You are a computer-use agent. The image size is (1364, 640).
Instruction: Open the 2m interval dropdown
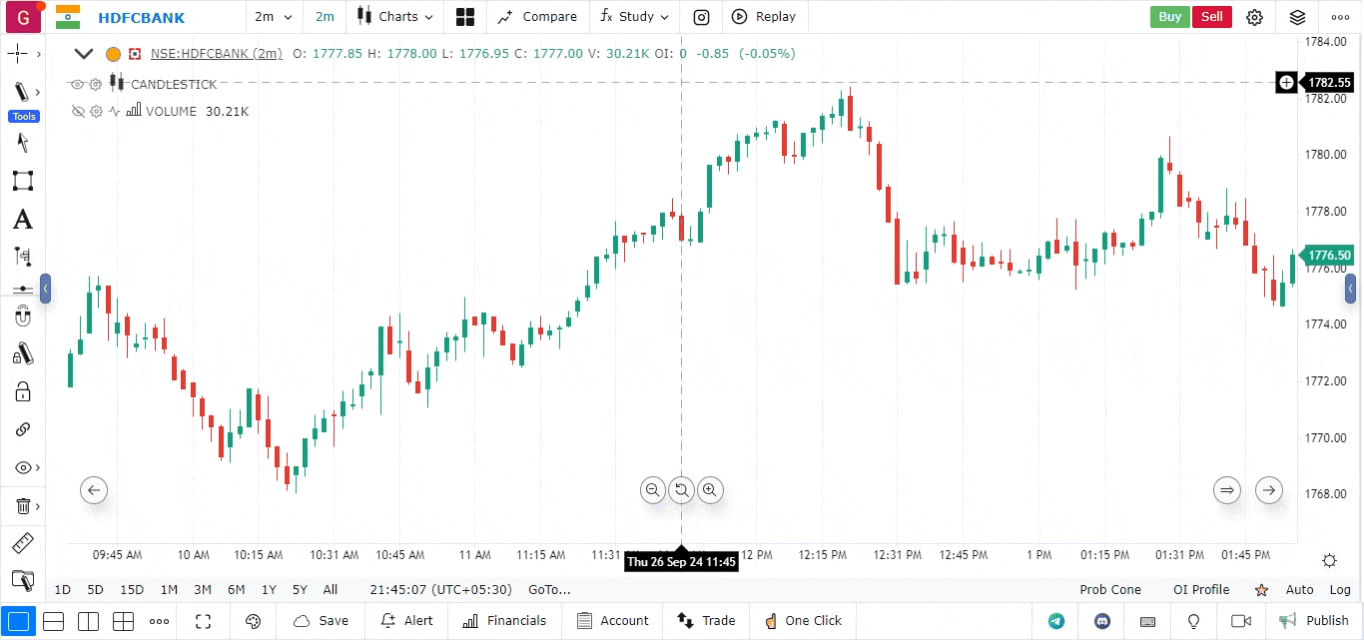[x=274, y=17]
